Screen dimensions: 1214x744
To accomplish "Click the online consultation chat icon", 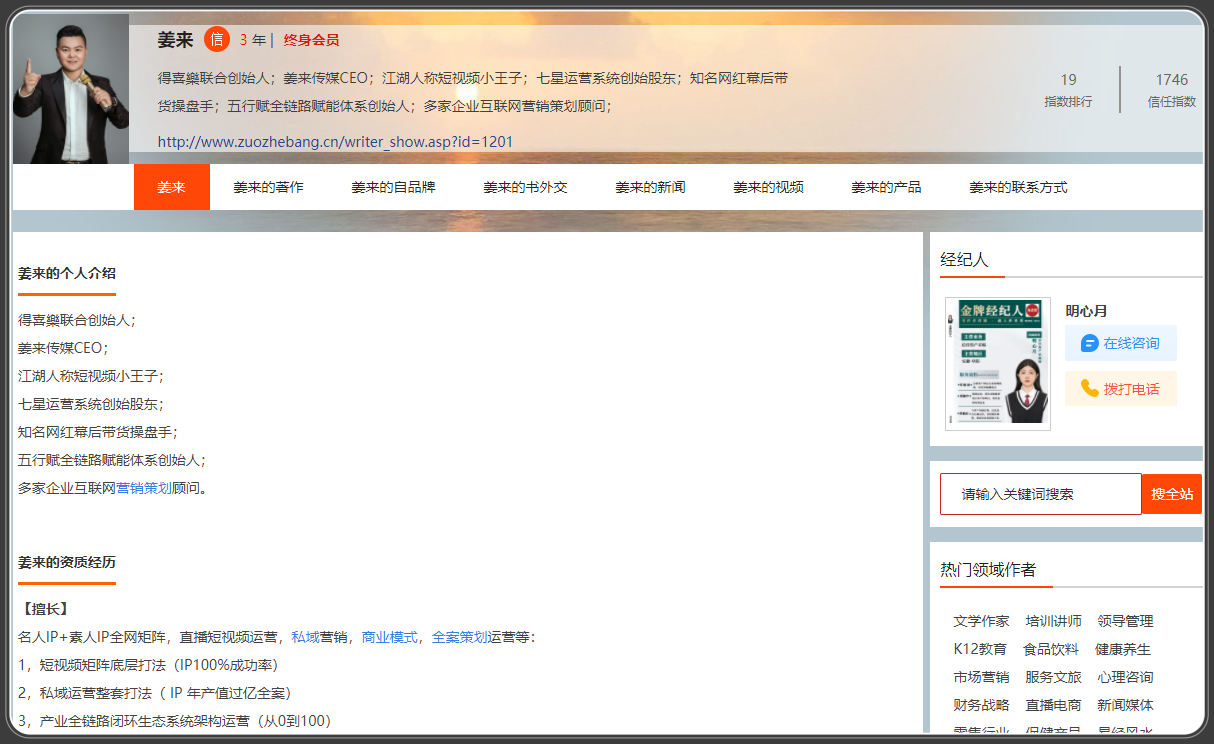I will (1089, 343).
